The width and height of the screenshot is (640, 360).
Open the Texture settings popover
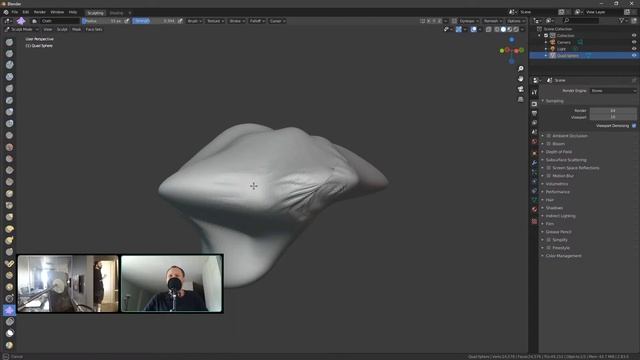coord(215,21)
